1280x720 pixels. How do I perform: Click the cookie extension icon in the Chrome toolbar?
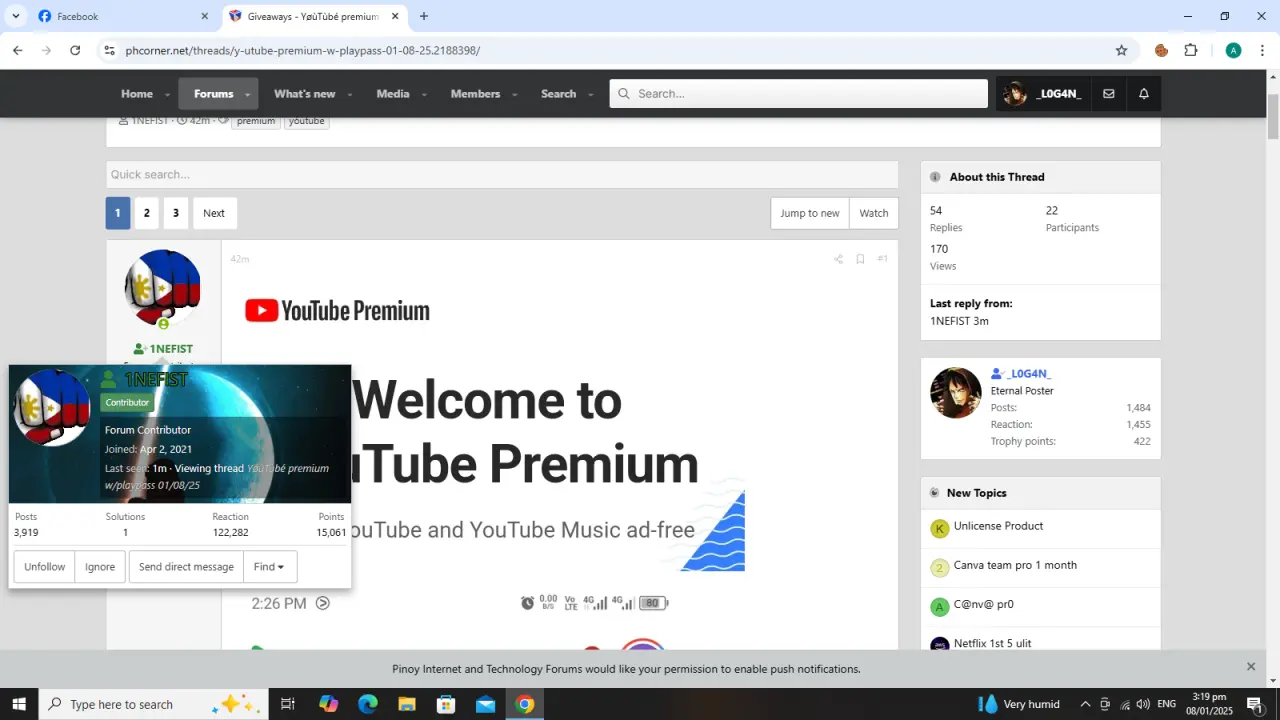[x=1161, y=50]
